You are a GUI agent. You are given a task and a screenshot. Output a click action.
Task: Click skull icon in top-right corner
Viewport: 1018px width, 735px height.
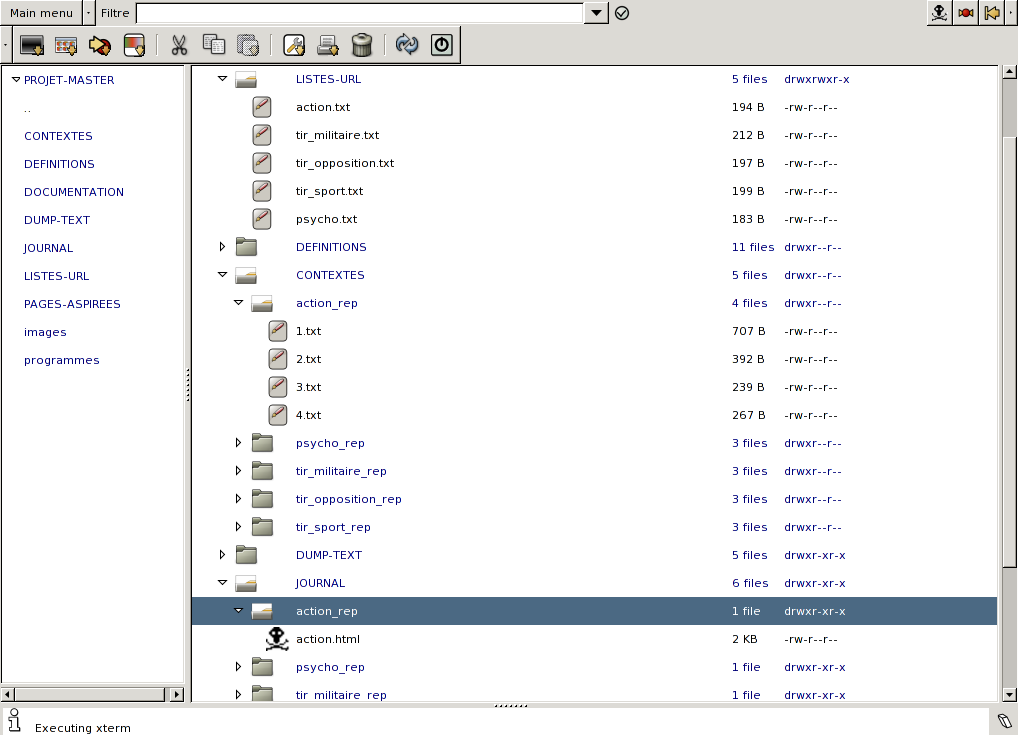[939, 13]
